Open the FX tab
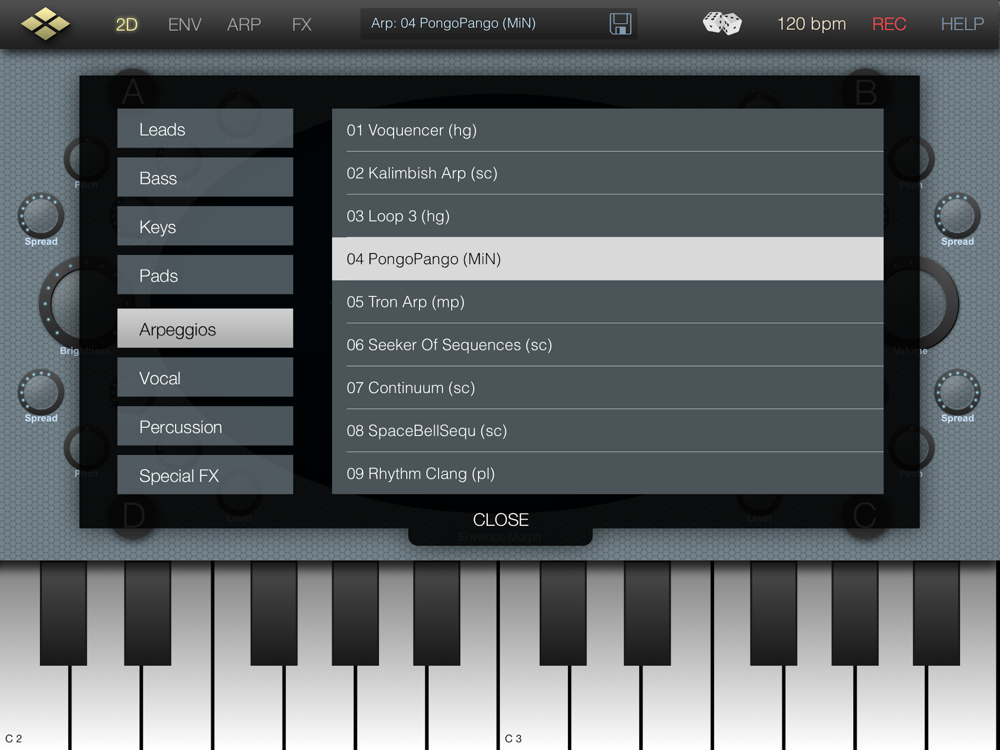The width and height of the screenshot is (1000, 750). [302, 24]
